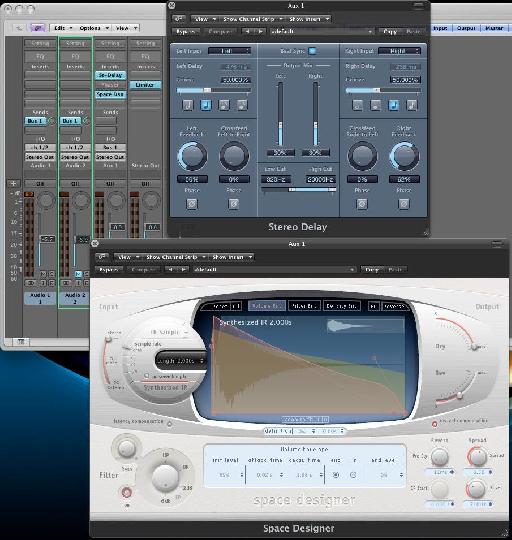The image size is (512, 540).
Task: Select the first left delay note value
Action: click(188, 105)
